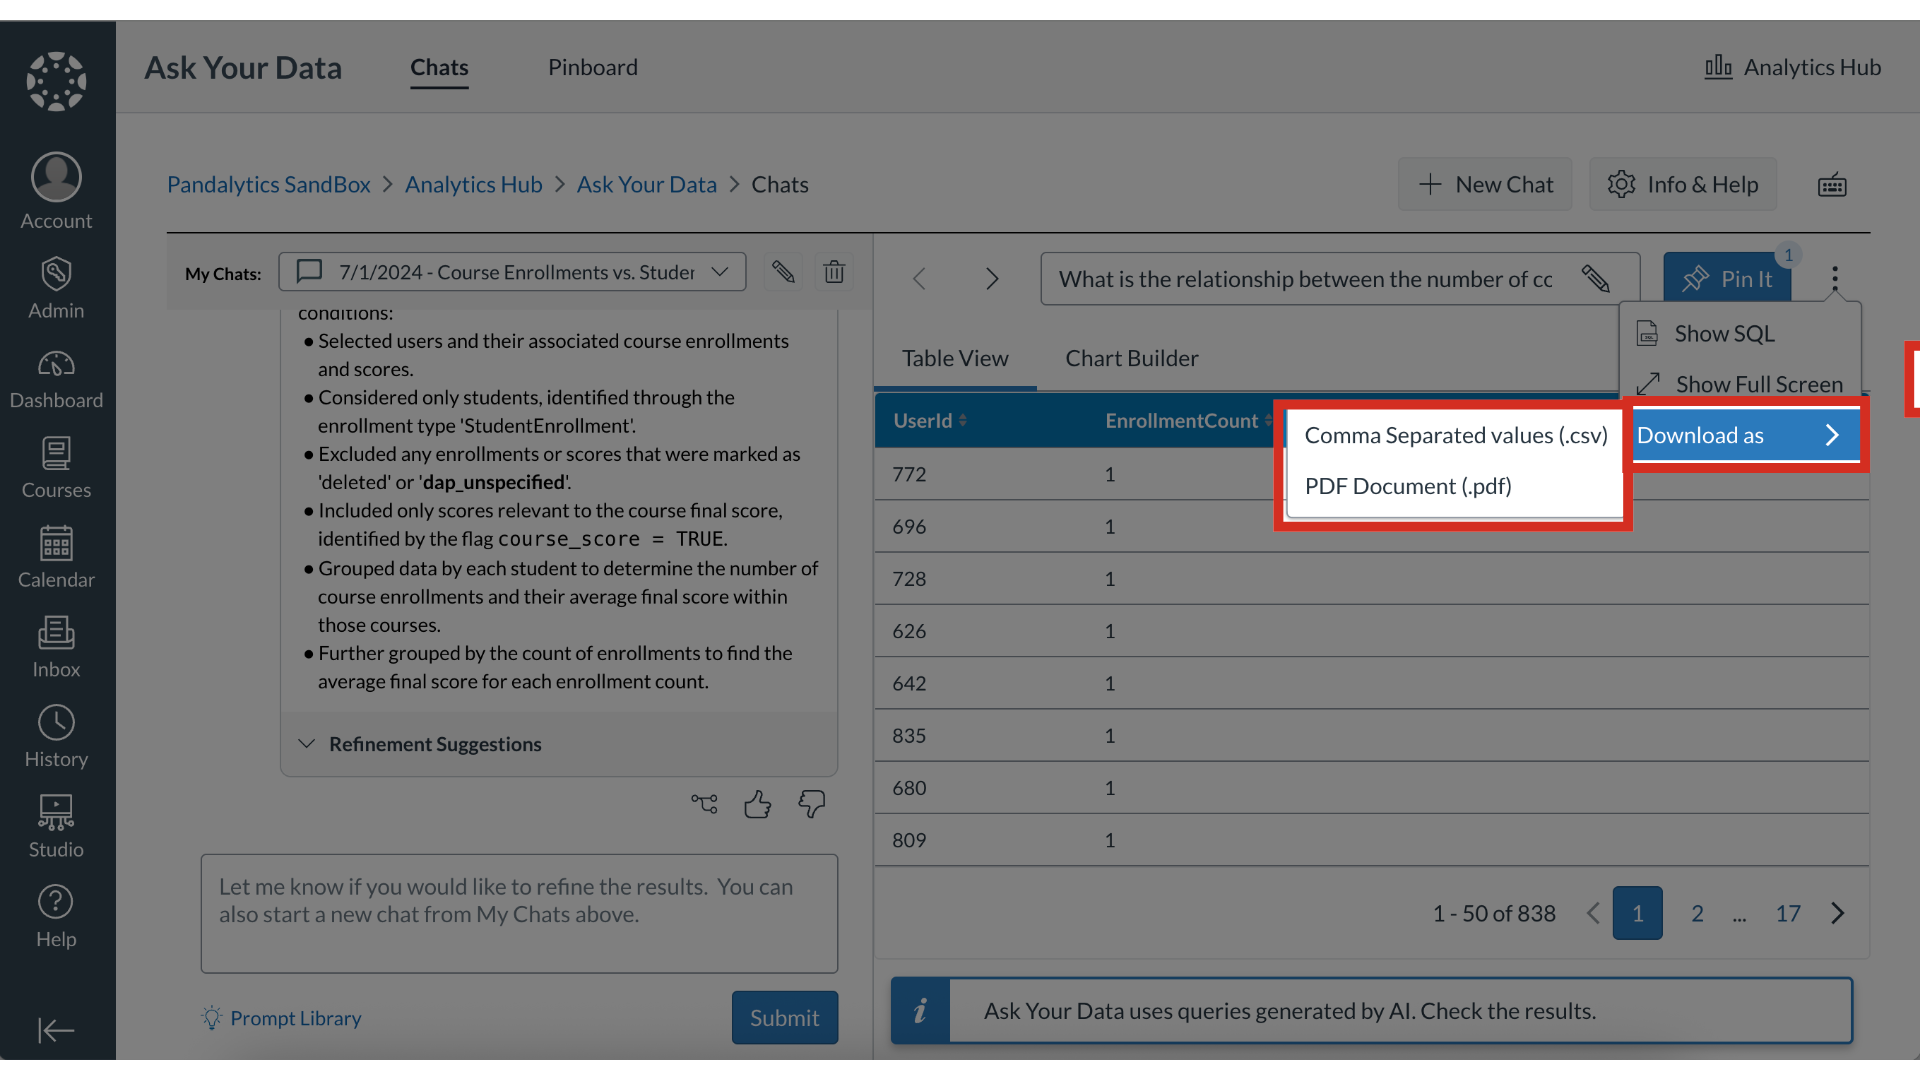The height and width of the screenshot is (1080, 1920).
Task: Go to next results page arrow
Action: [x=1838, y=913]
